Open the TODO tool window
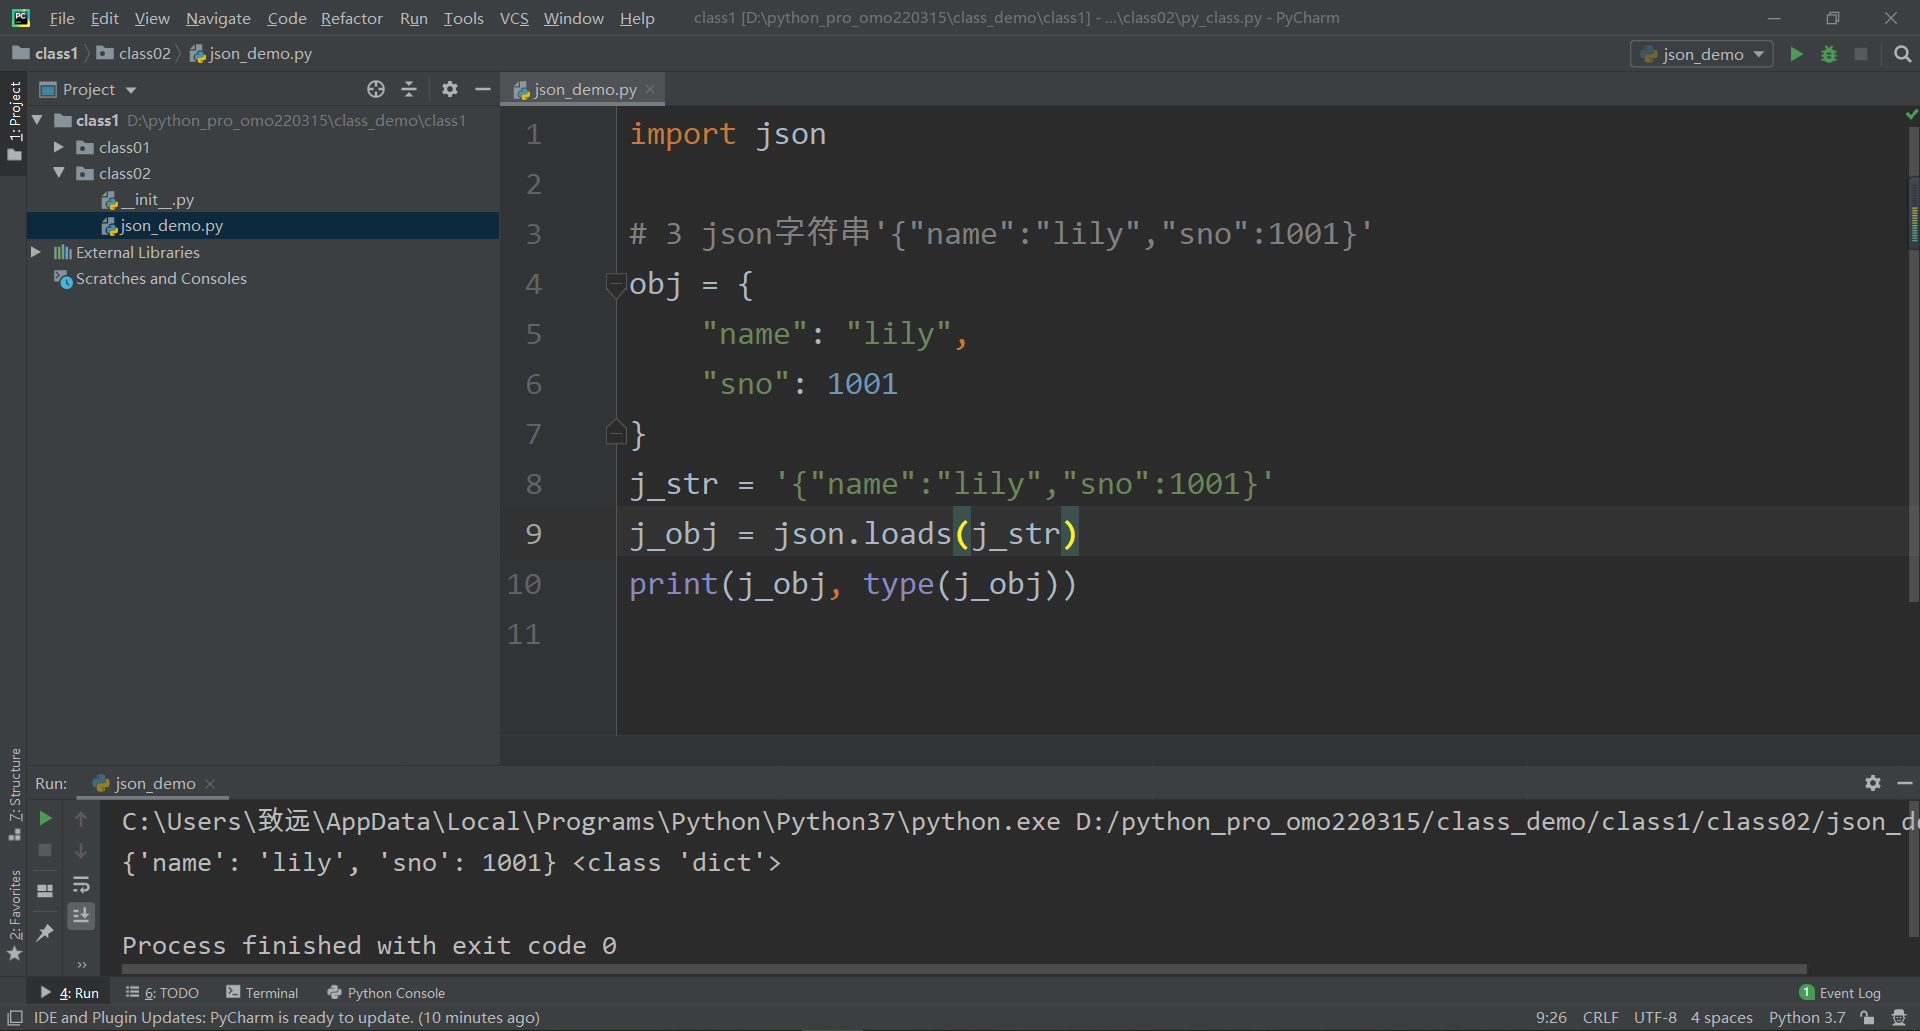Viewport: 1920px width, 1031px height. click(170, 992)
